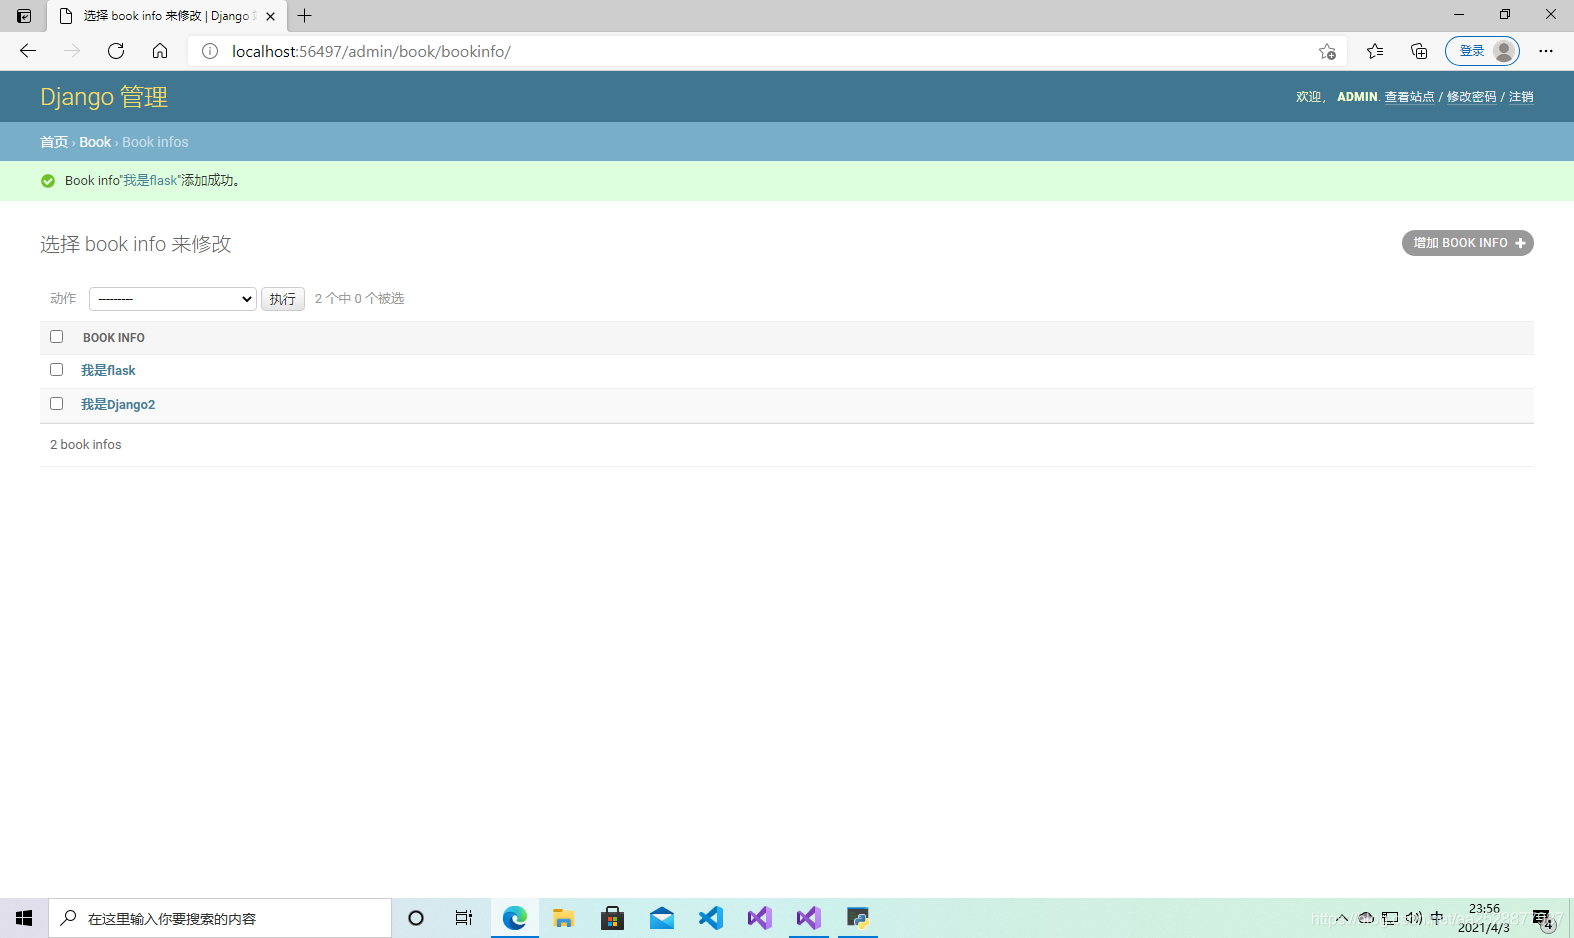
Task: Switch to Microsoft Edge on taskbar
Action: coord(515,918)
